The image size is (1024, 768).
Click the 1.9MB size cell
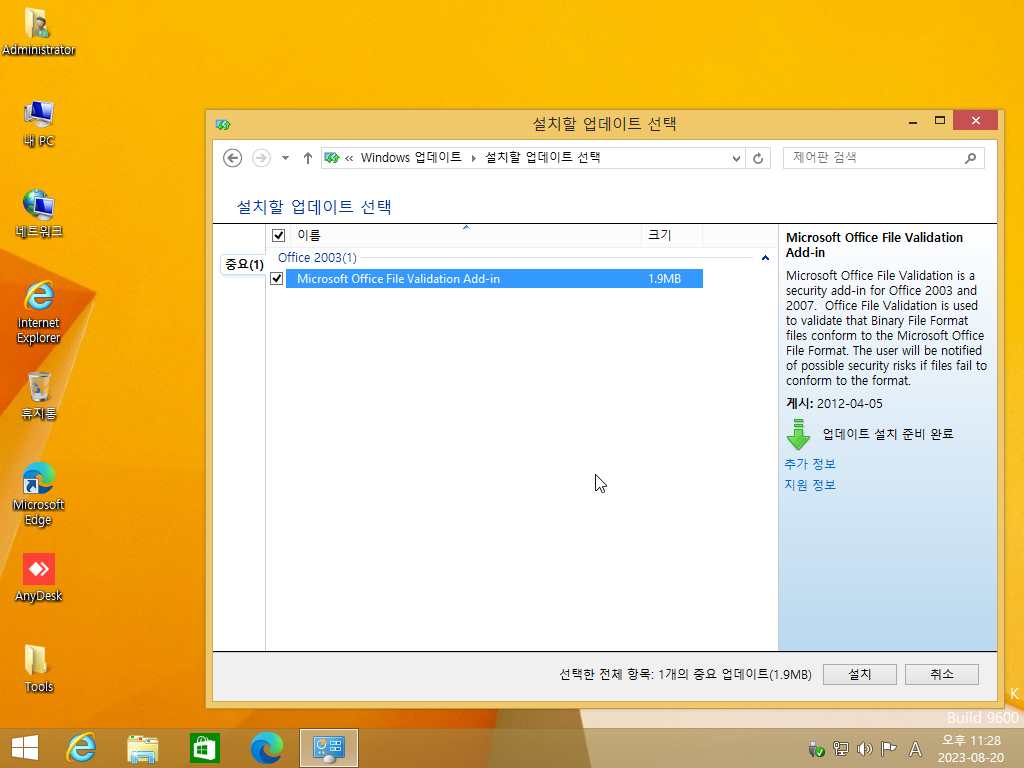point(664,279)
